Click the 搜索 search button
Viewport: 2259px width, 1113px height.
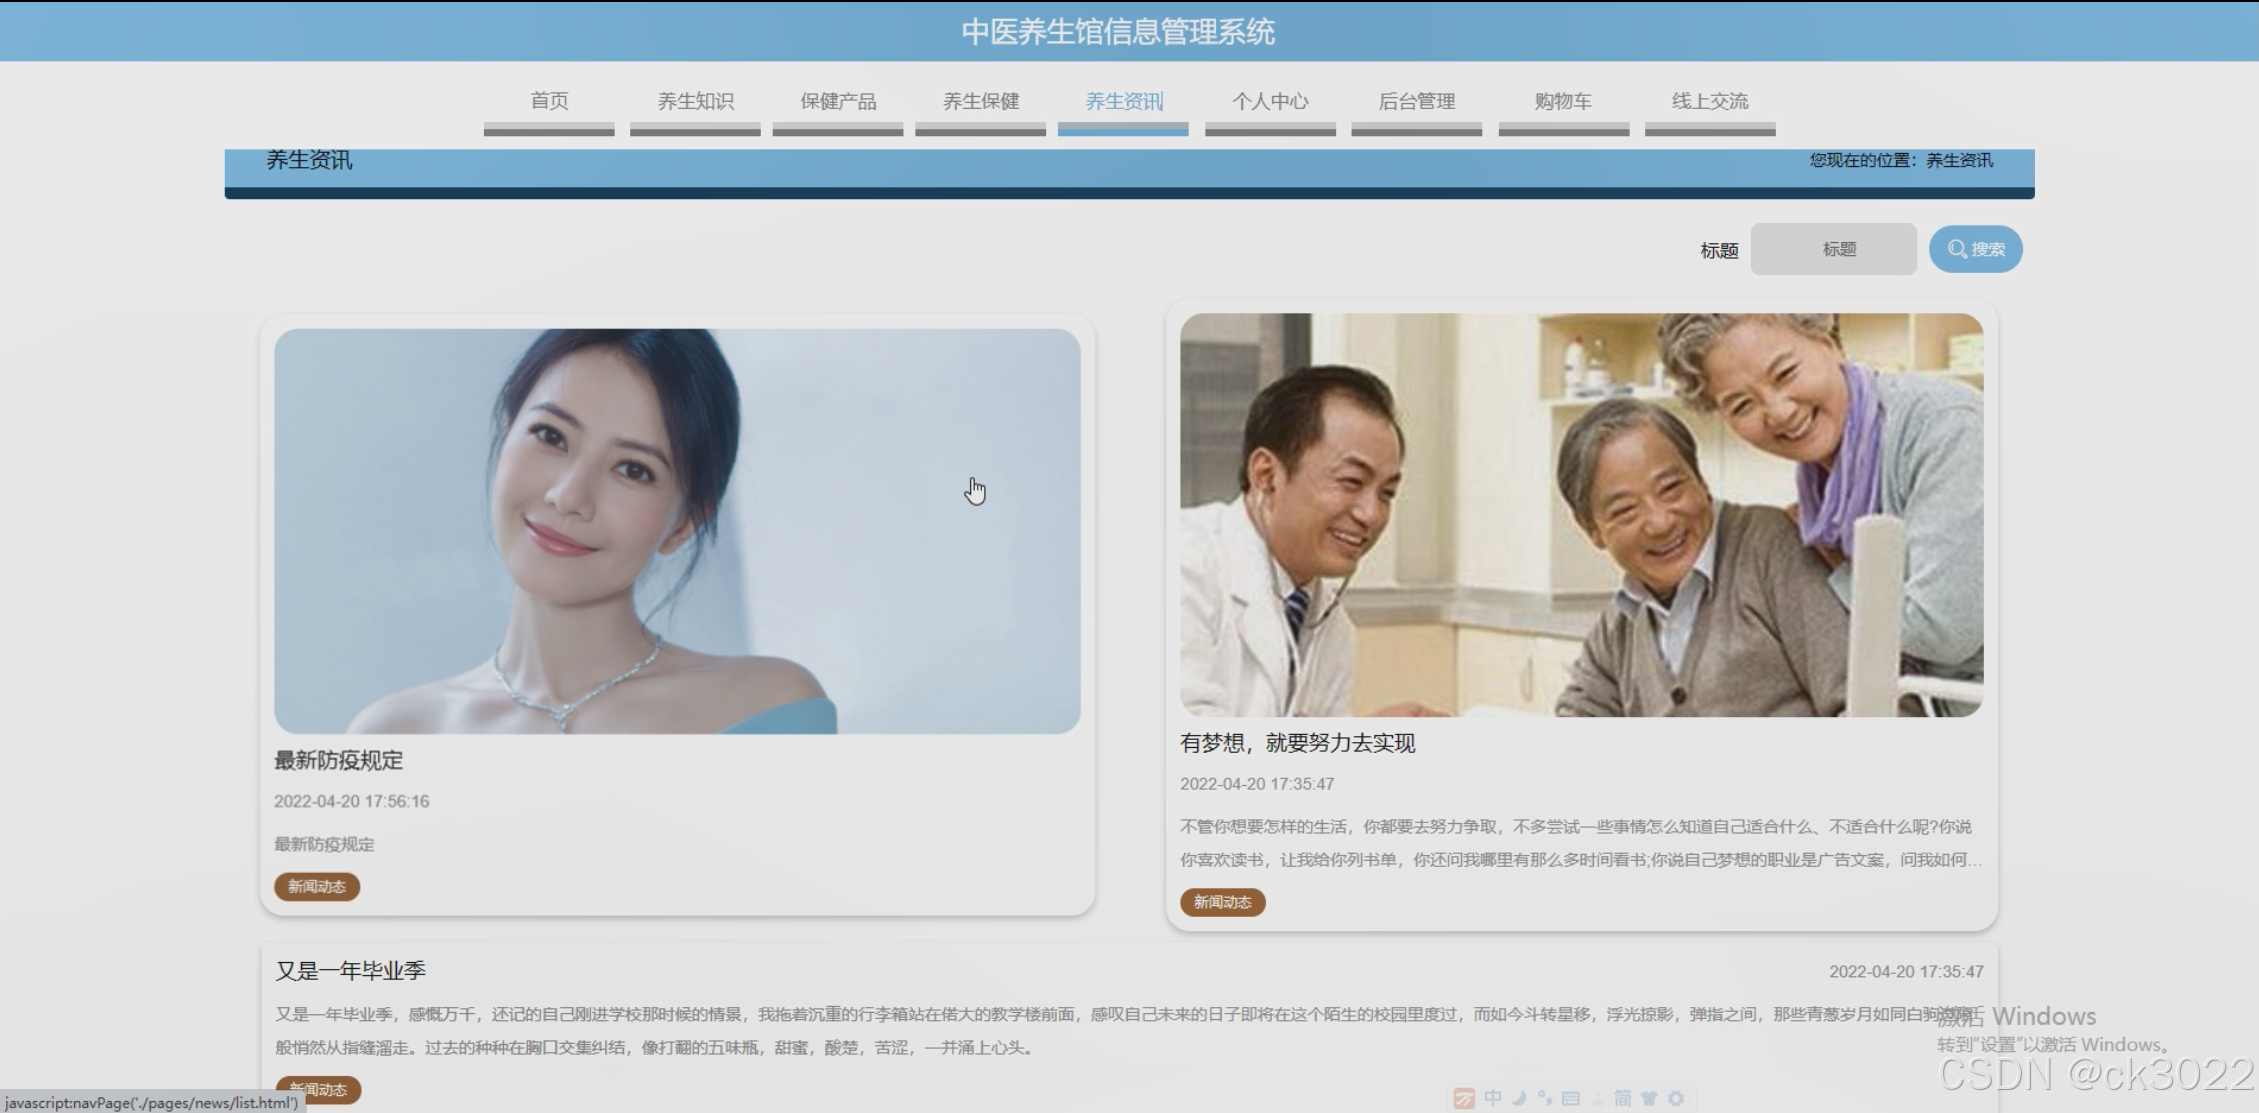(x=1975, y=249)
